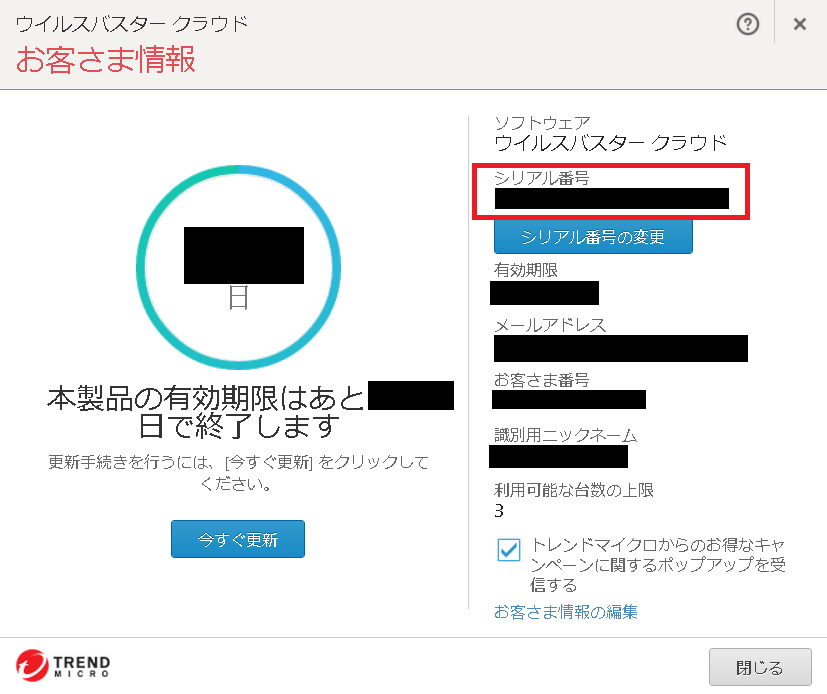Viewport: 827px width, 694px height.
Task: Click the お客さま番号 label
Action: click(x=542, y=380)
